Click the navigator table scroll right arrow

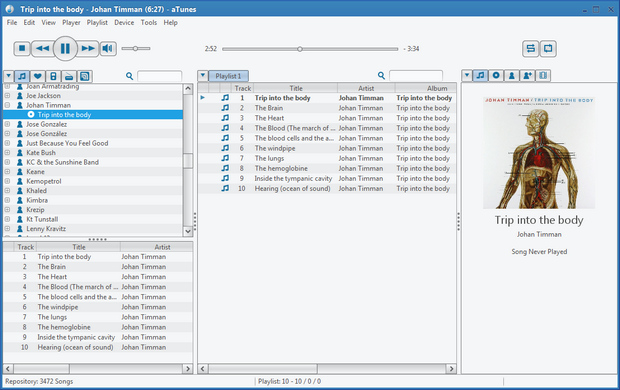tap(188, 369)
